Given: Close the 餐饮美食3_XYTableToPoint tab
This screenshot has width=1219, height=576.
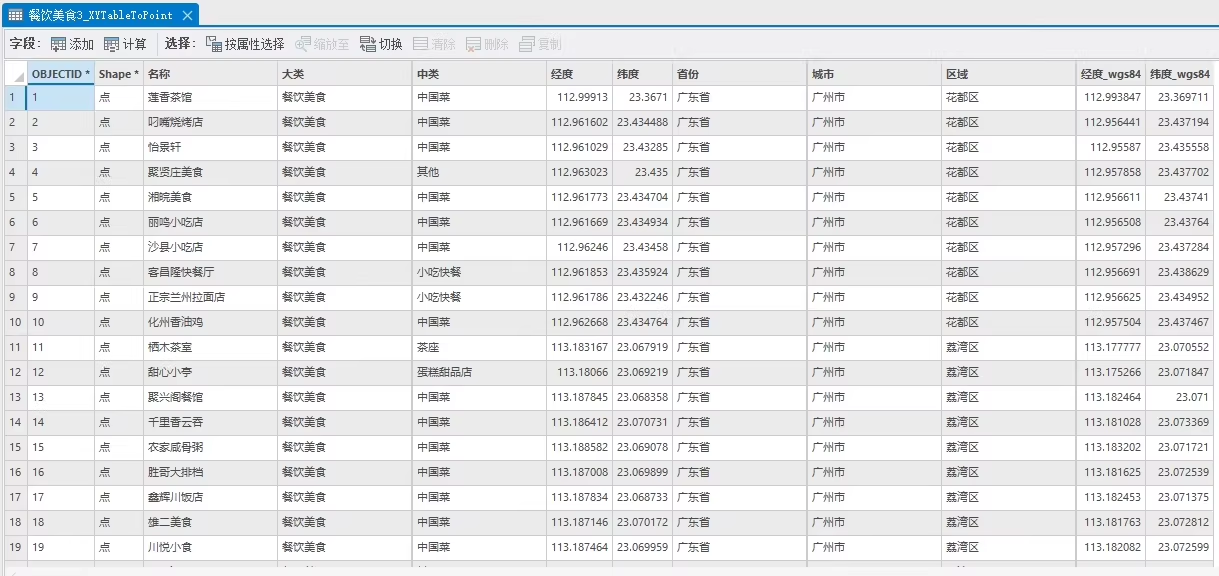Looking at the screenshot, I should click(187, 16).
